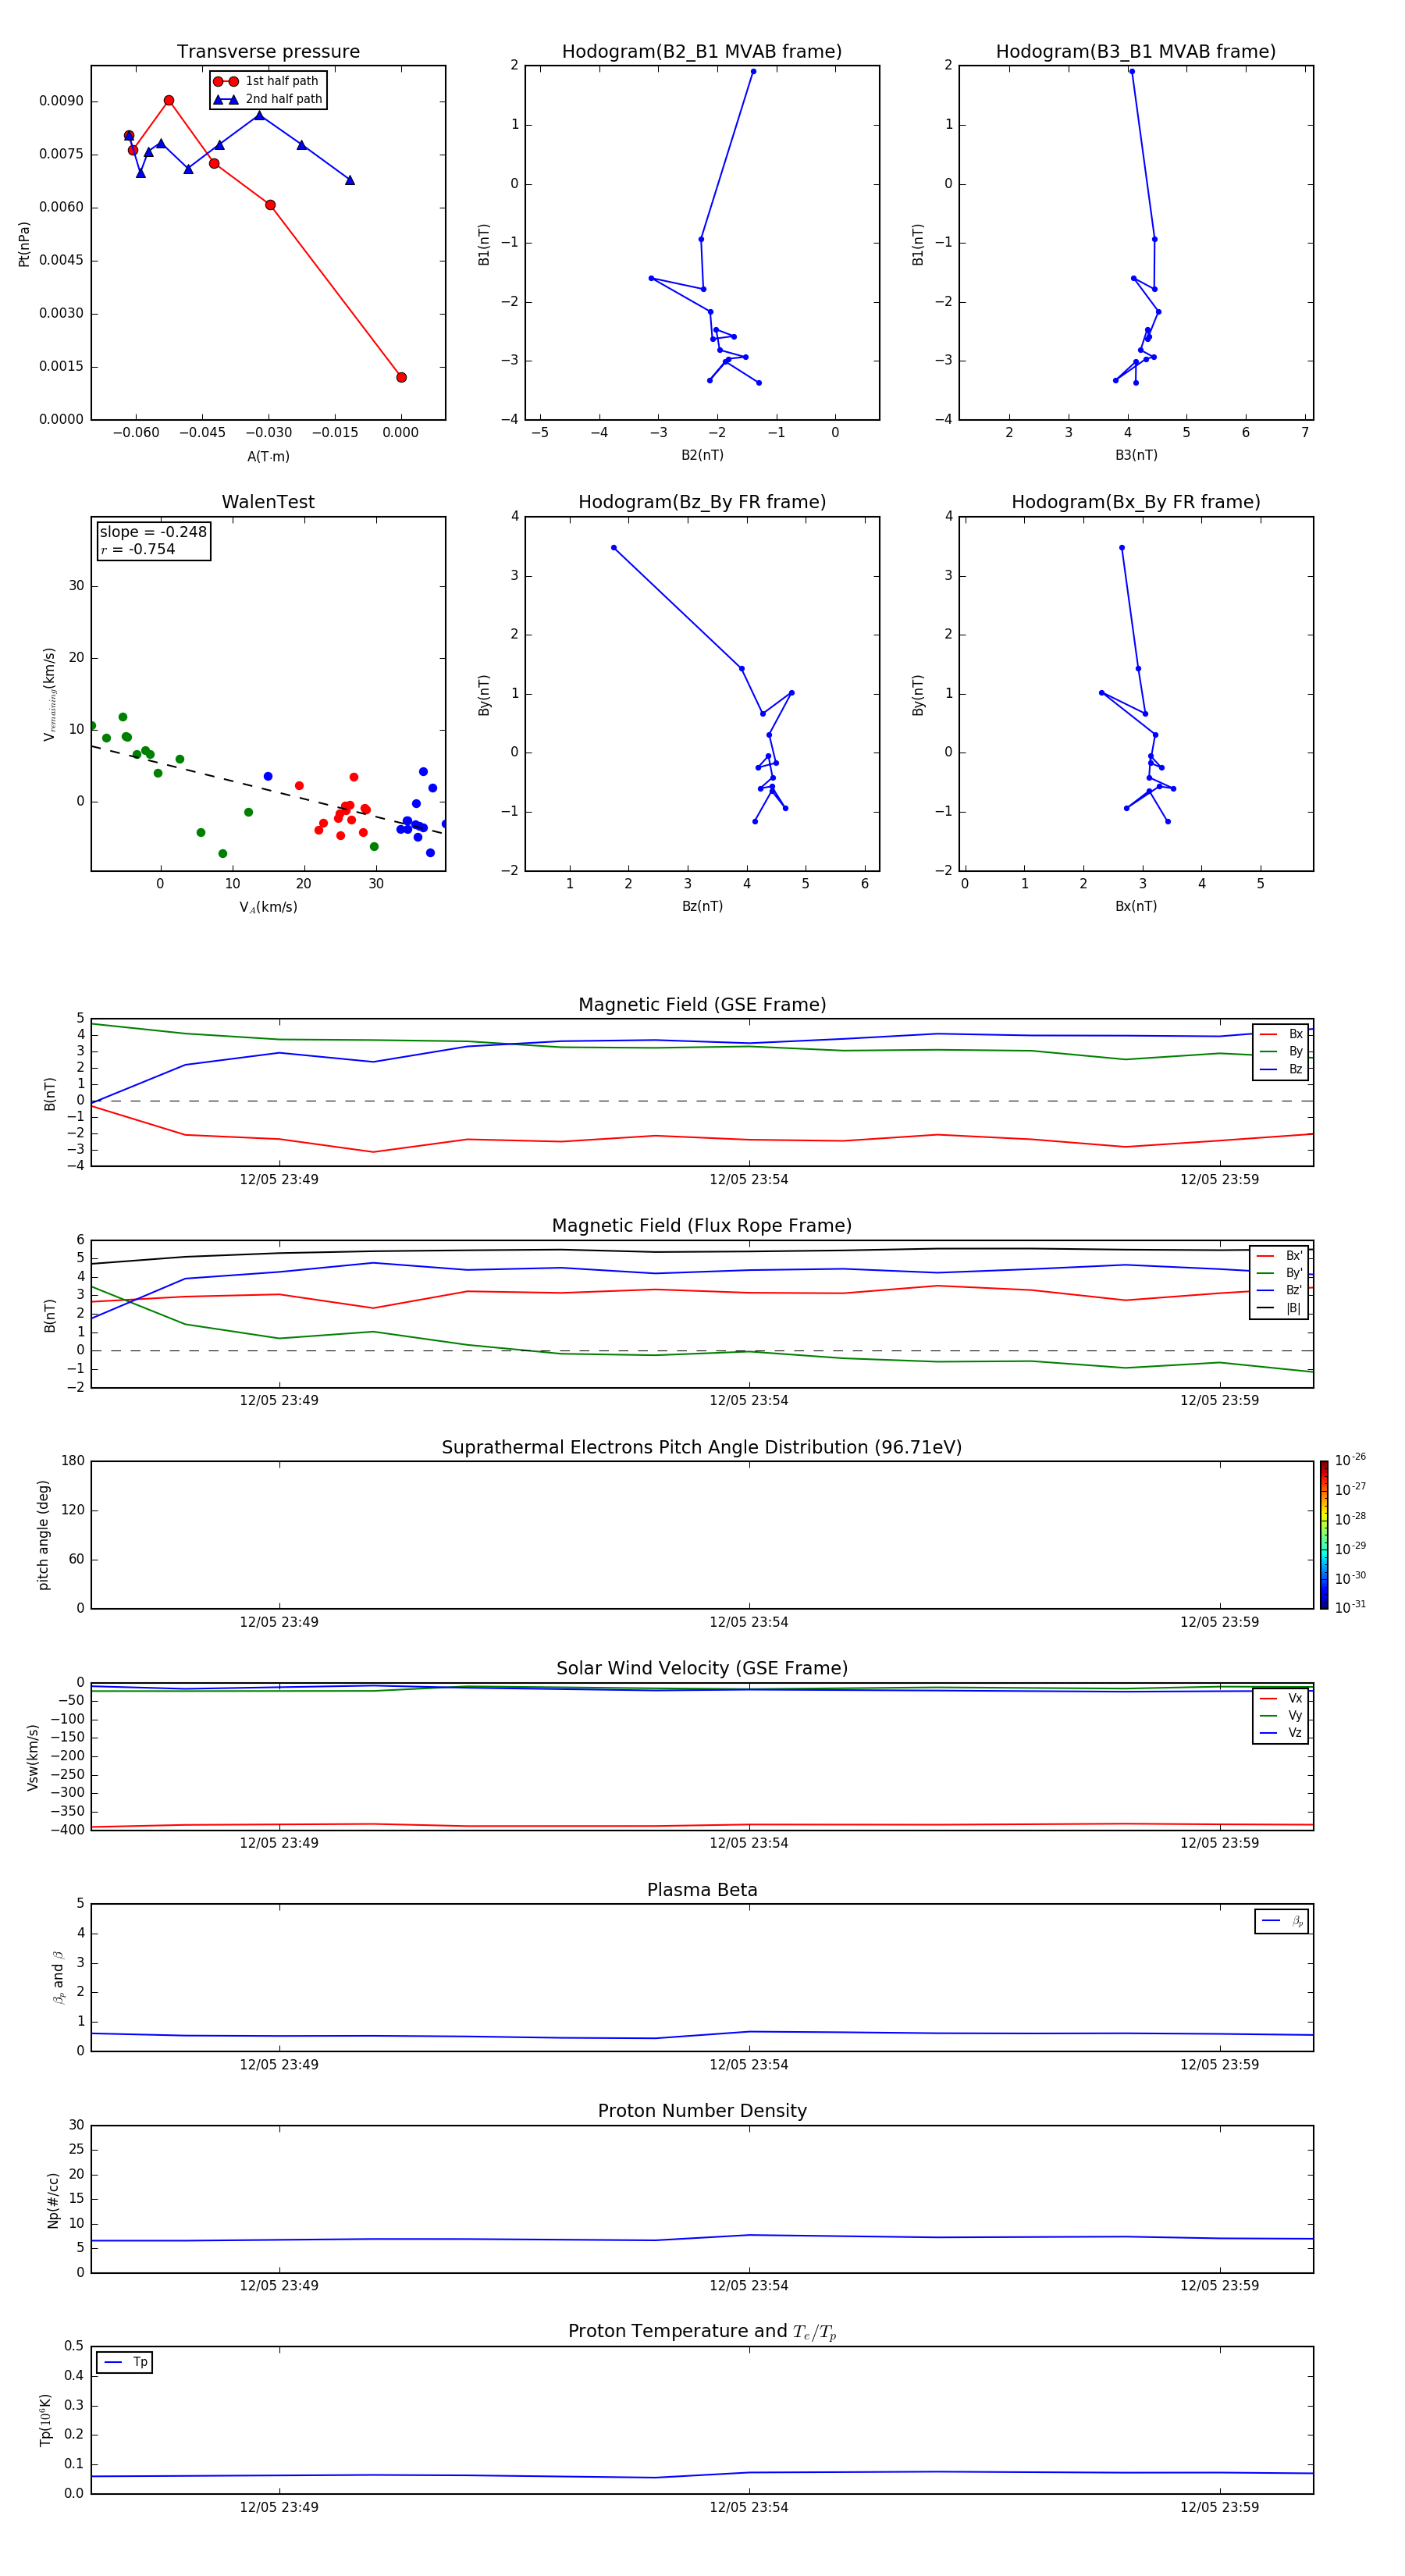The width and height of the screenshot is (1405, 2576).
Task: Click the pitch angle colorbar
Action: pos(1324,1535)
